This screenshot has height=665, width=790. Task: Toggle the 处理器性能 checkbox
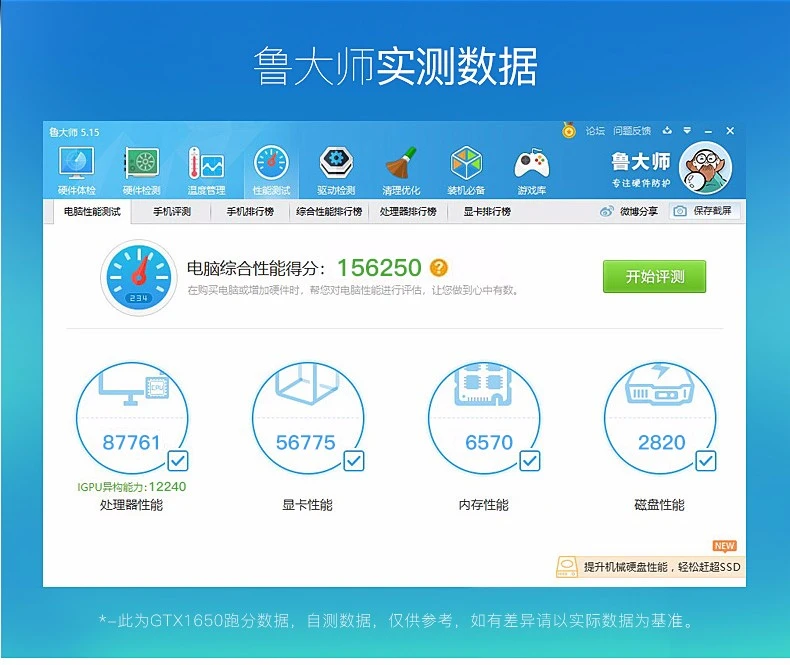(x=178, y=460)
